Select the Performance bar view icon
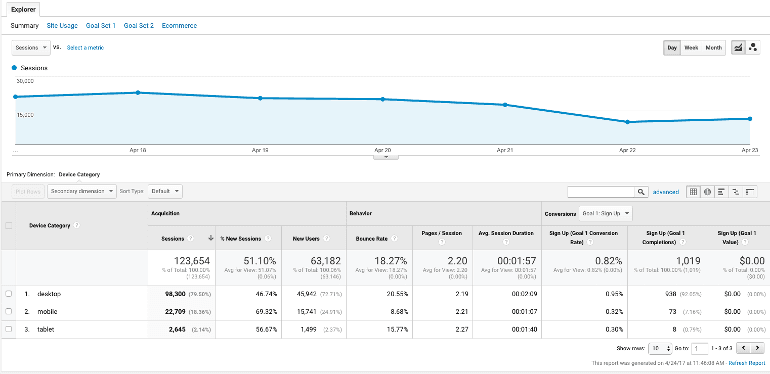770x374 pixels. [721, 192]
